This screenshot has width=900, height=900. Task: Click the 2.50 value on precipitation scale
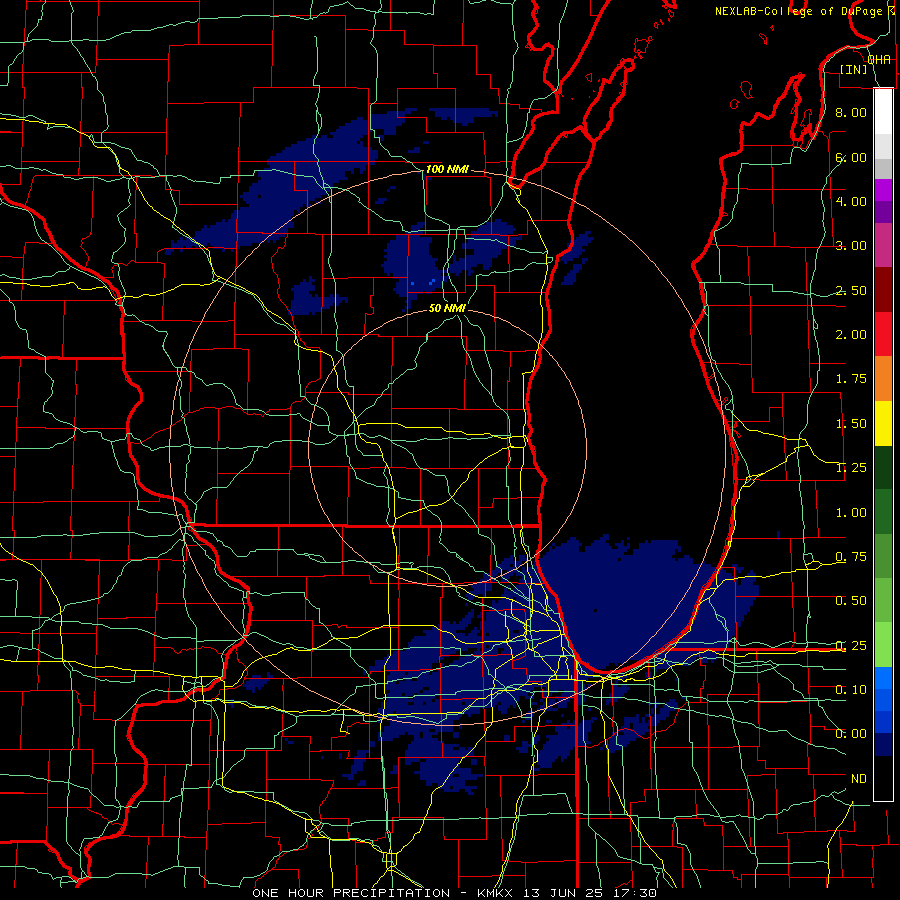[x=851, y=290]
